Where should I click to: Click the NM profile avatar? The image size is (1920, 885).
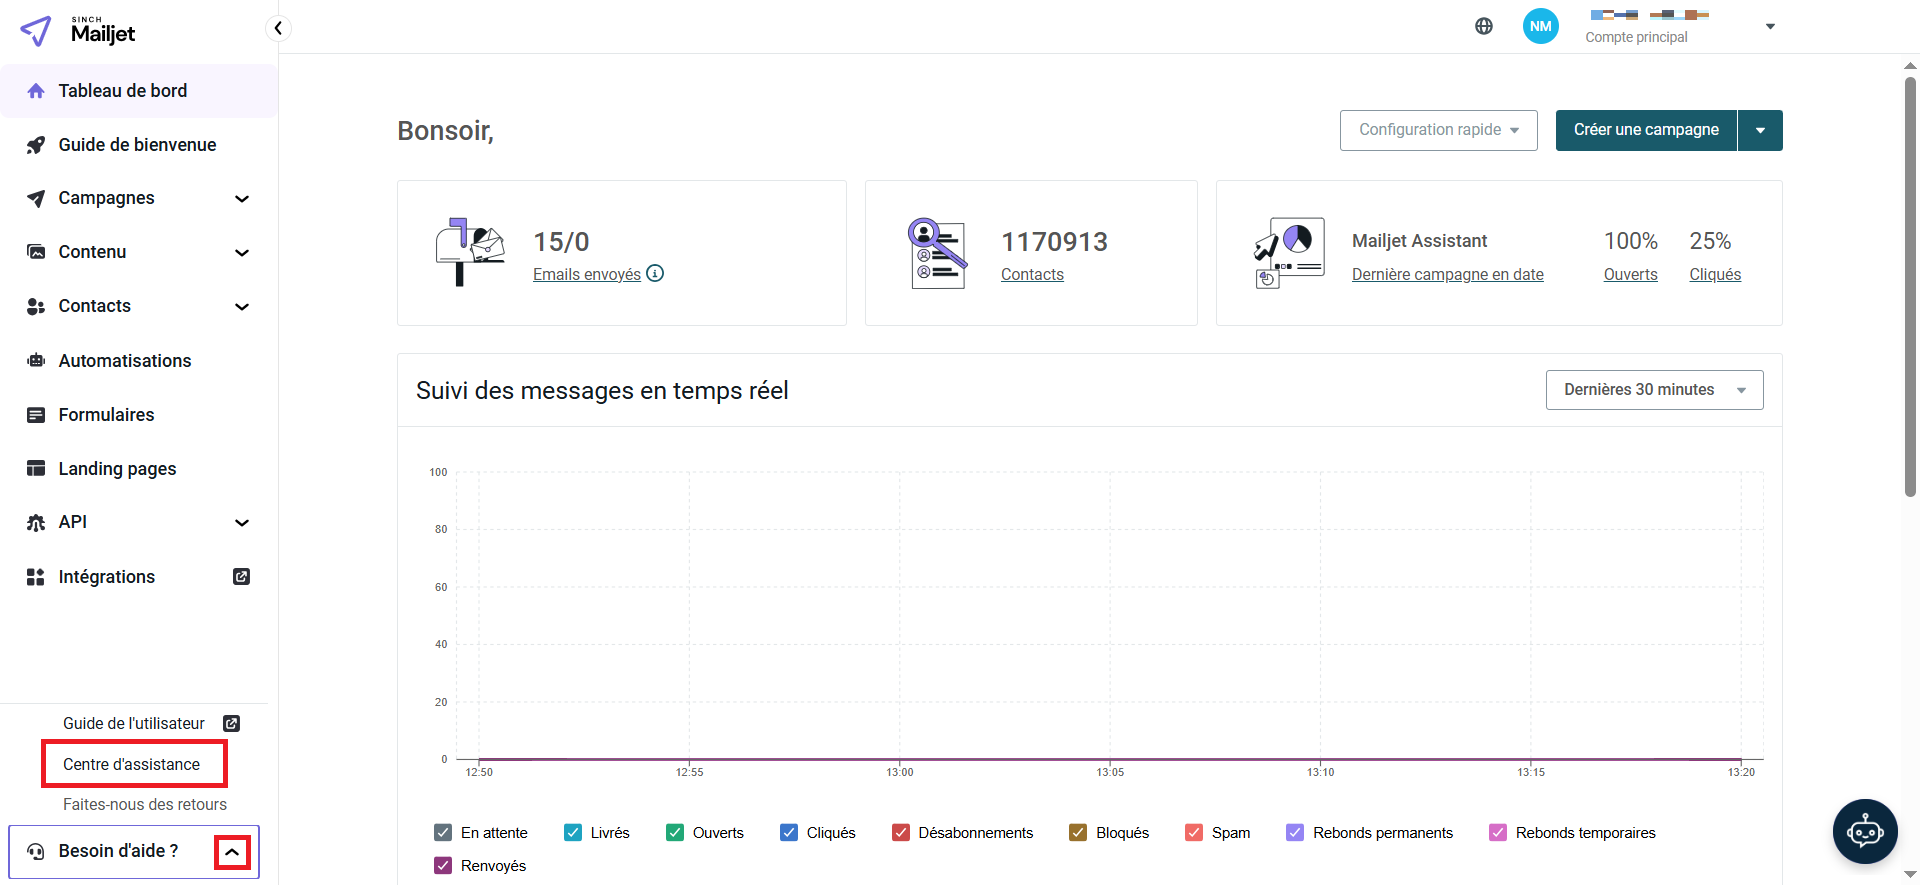click(1541, 26)
